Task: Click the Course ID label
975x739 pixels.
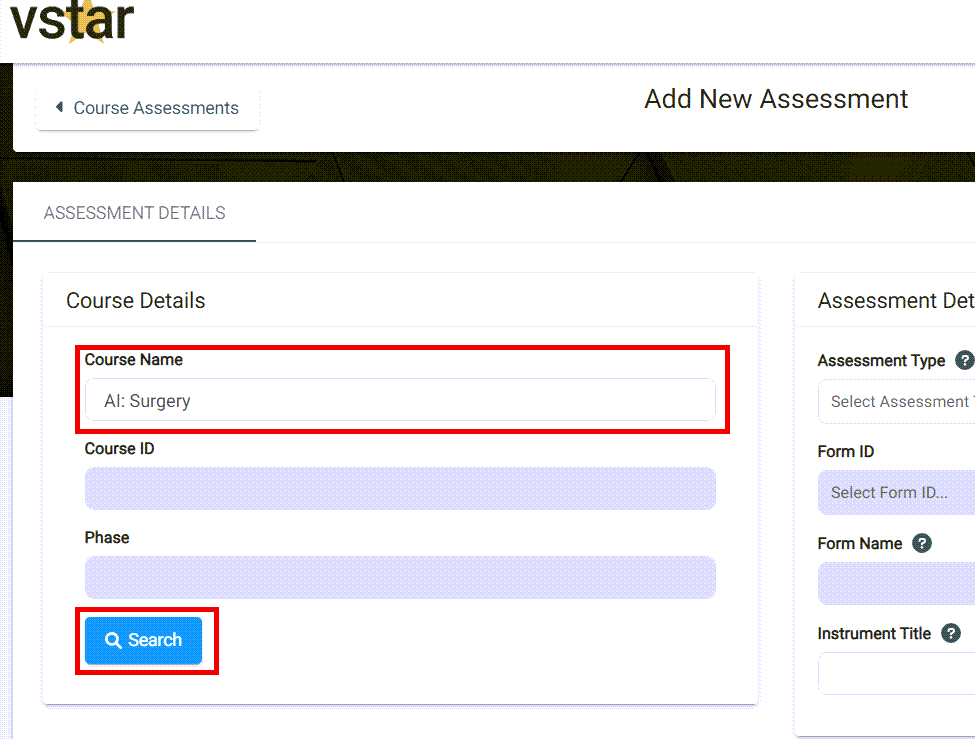Action: [119, 448]
